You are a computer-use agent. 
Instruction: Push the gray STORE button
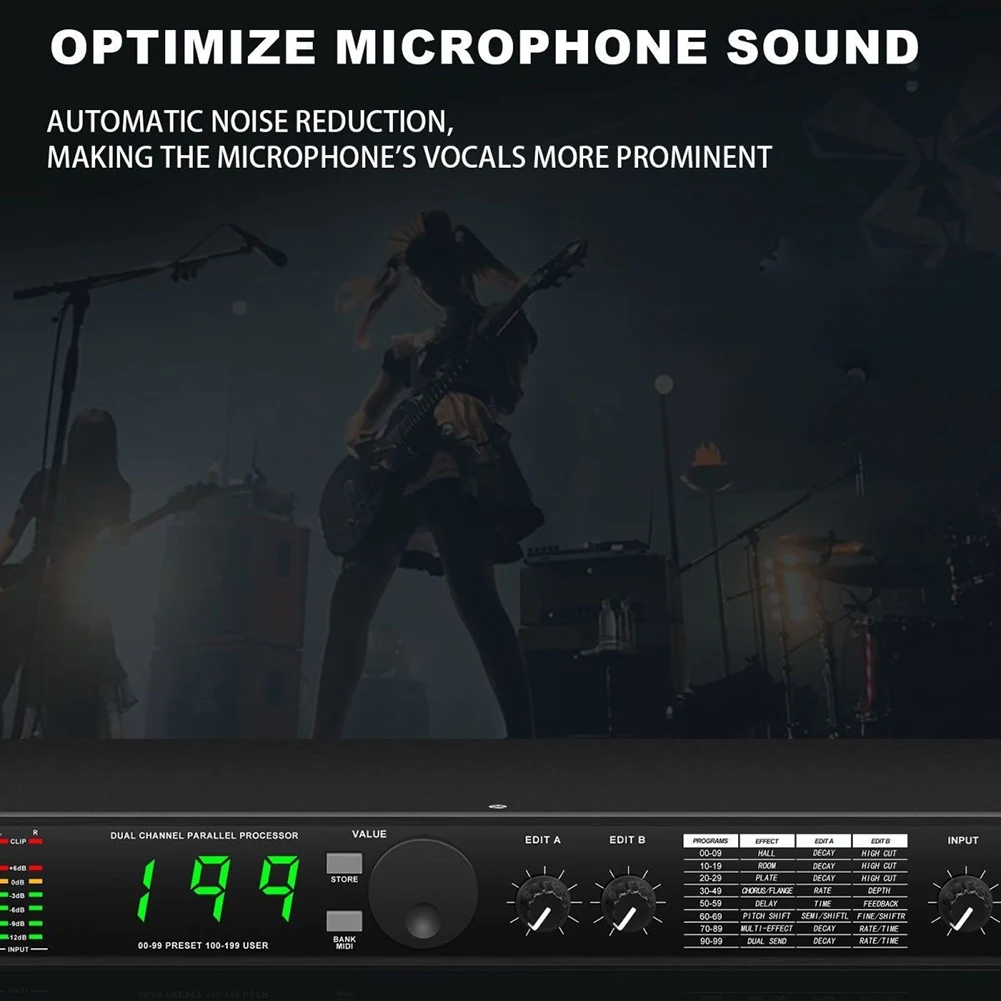coord(344,863)
